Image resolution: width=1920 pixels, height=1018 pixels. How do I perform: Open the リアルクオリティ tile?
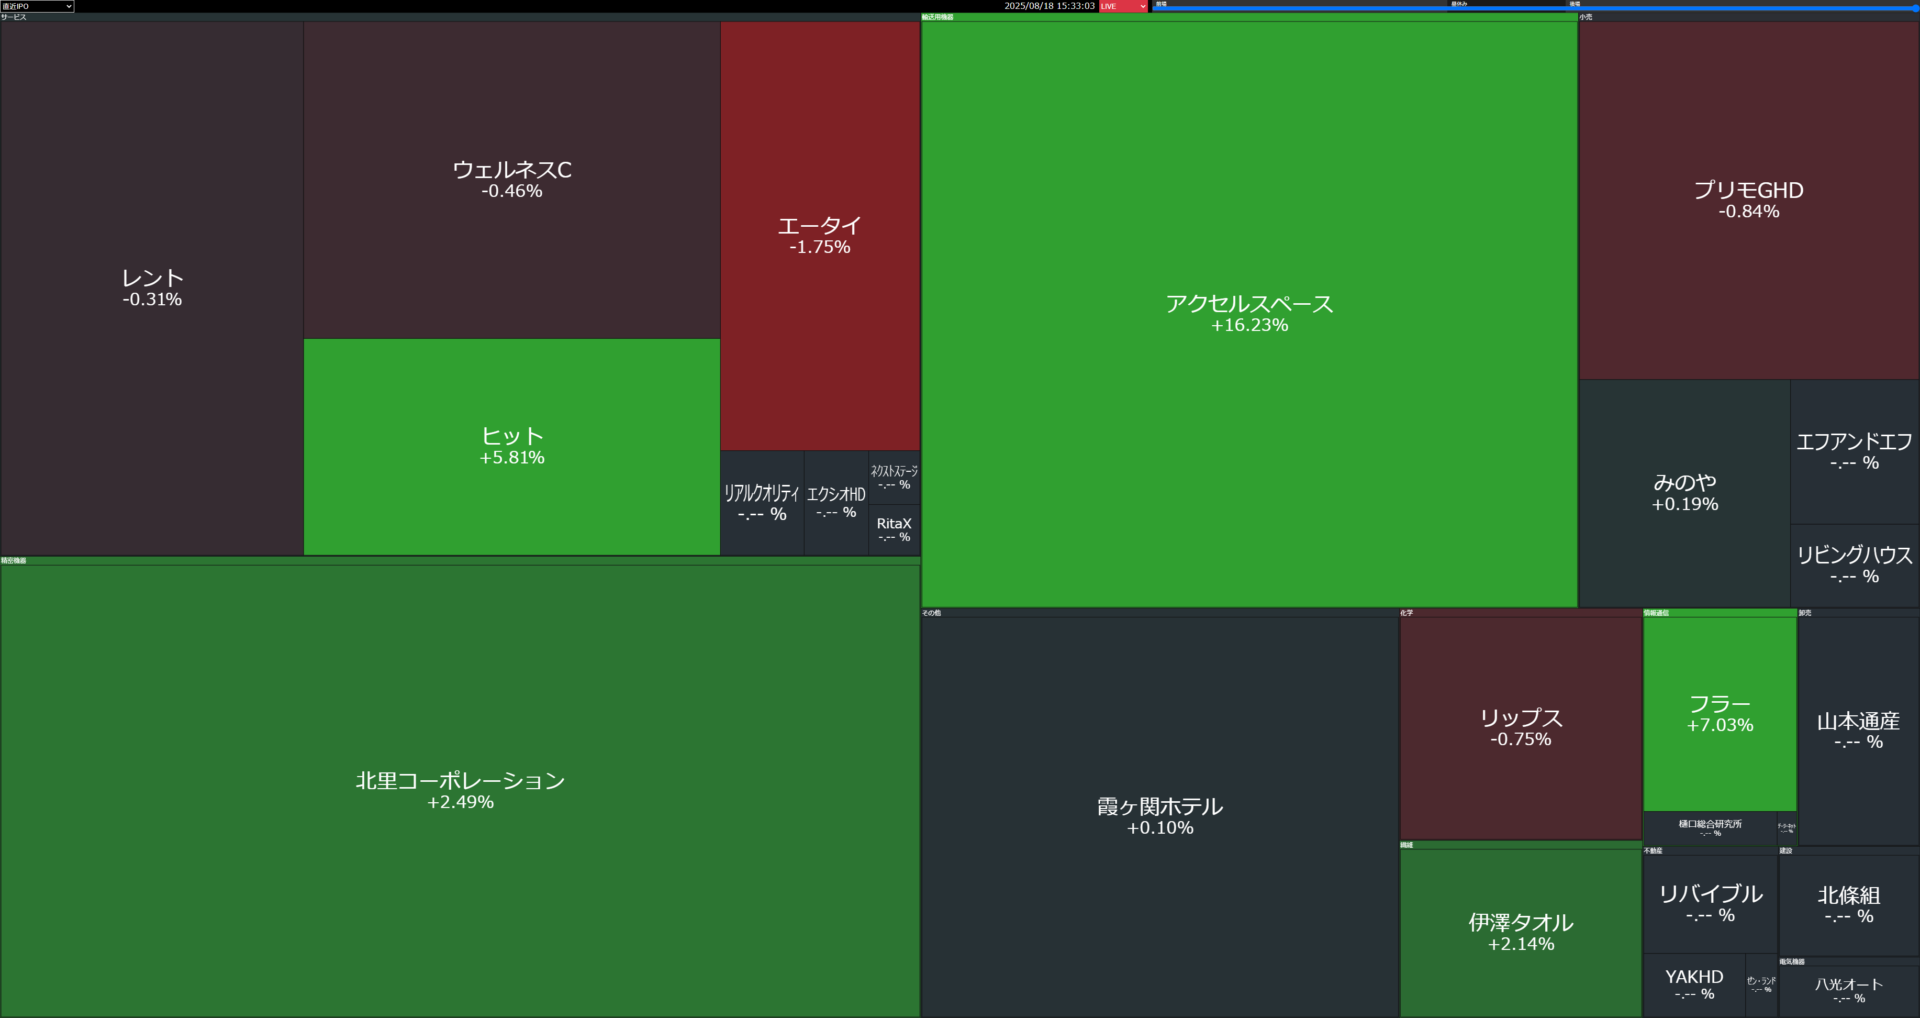tap(762, 503)
